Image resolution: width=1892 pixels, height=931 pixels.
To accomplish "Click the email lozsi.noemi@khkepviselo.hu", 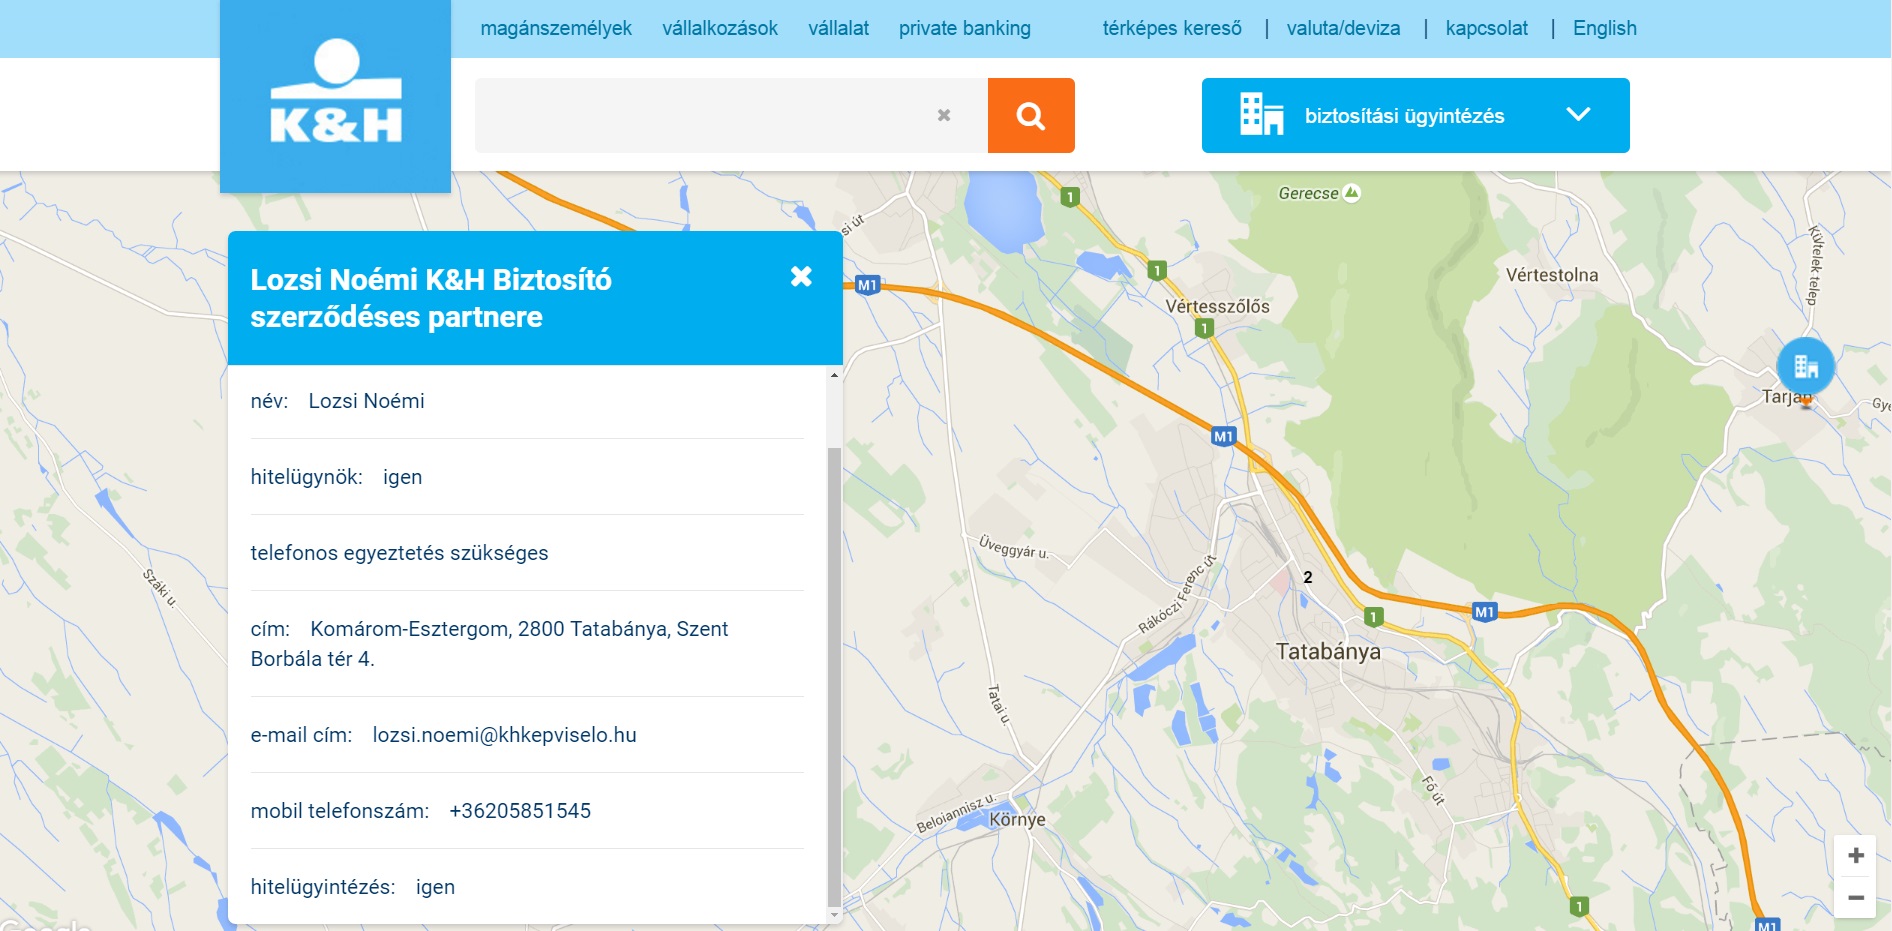I will pyautogui.click(x=504, y=735).
